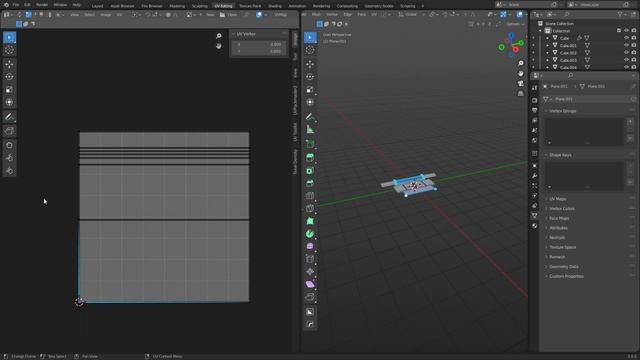Select the Relax tool in UV editor
Image resolution: width=640 pixels, height=360 pixels.
9,158
